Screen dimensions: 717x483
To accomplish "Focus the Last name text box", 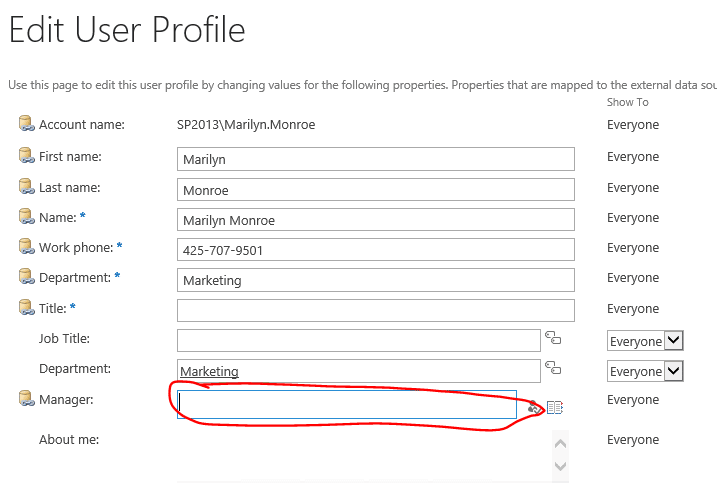I will [375, 189].
